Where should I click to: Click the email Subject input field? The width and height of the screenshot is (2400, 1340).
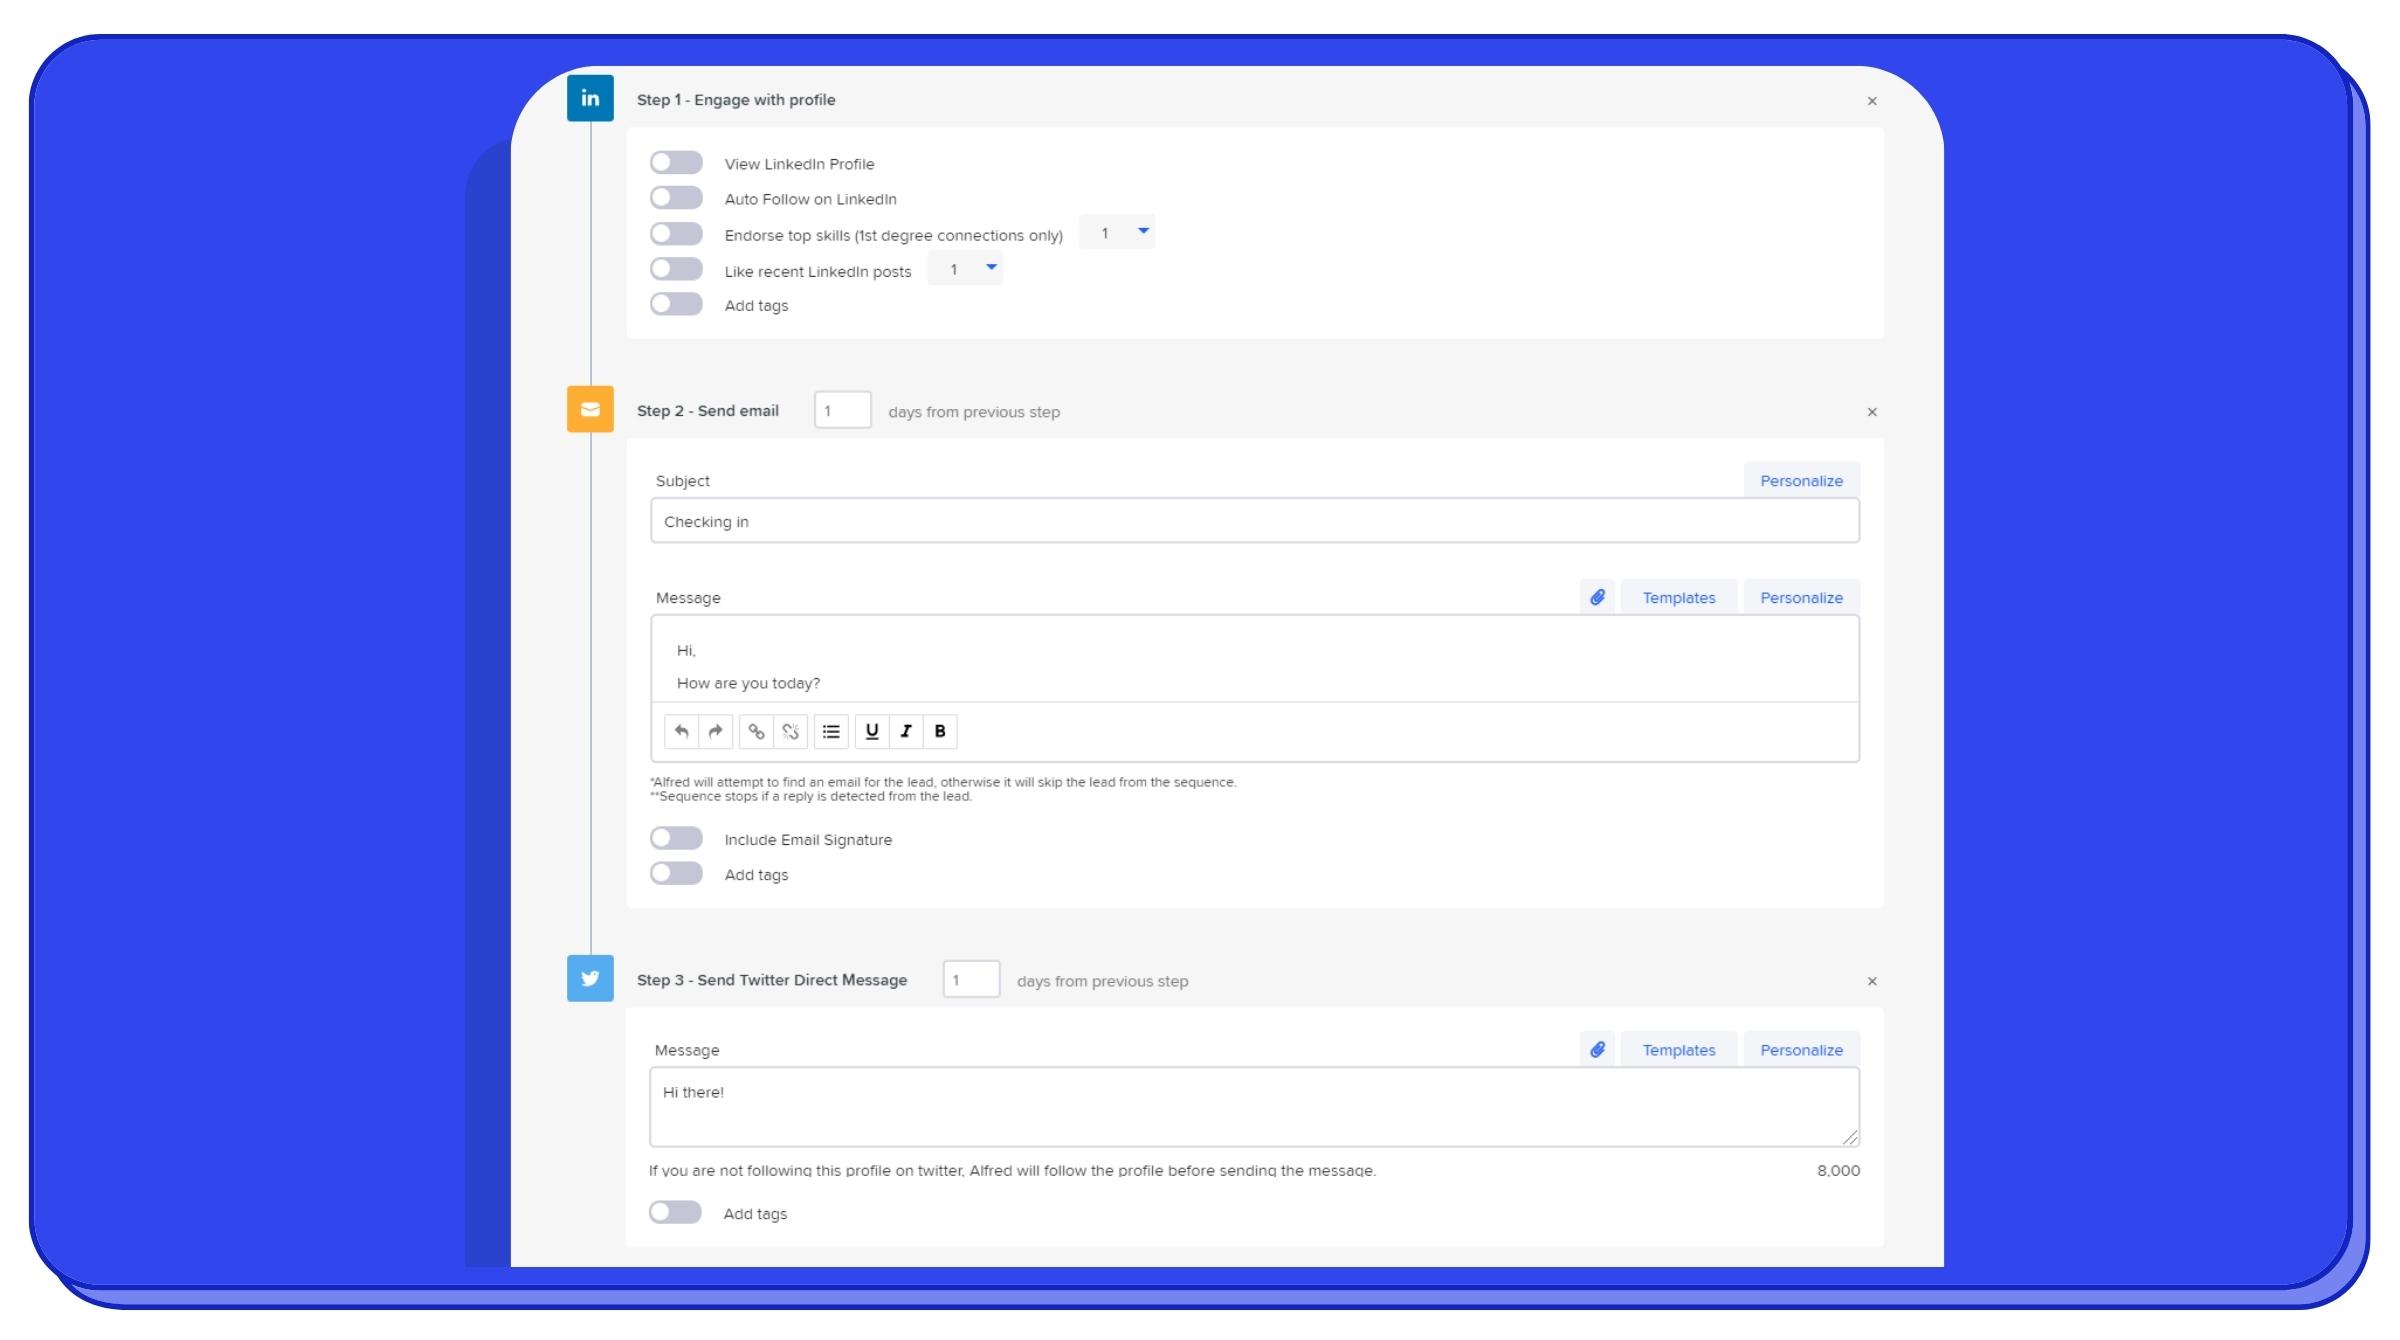click(1254, 521)
